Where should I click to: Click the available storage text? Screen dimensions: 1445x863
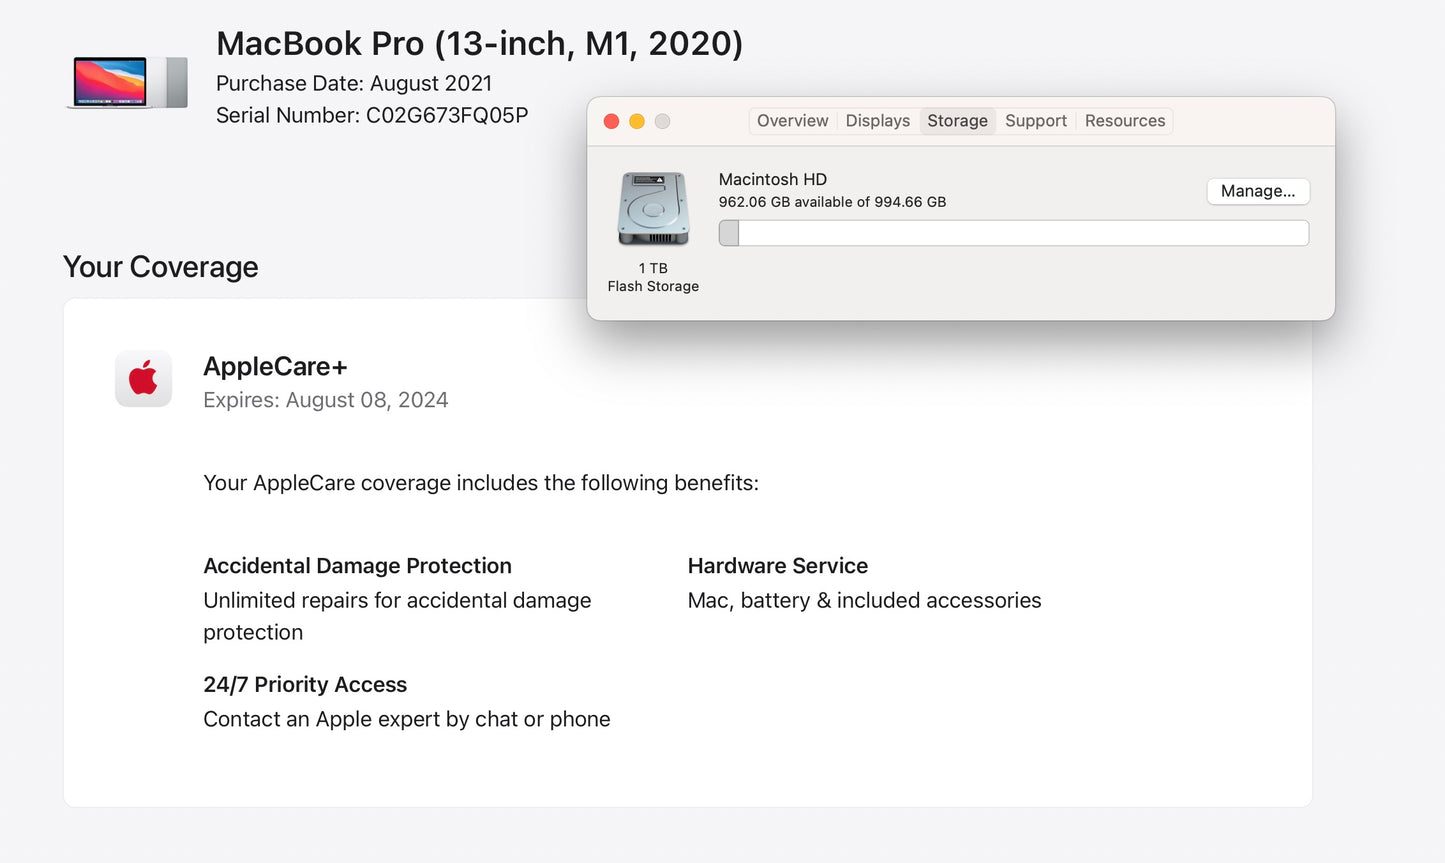833,201
